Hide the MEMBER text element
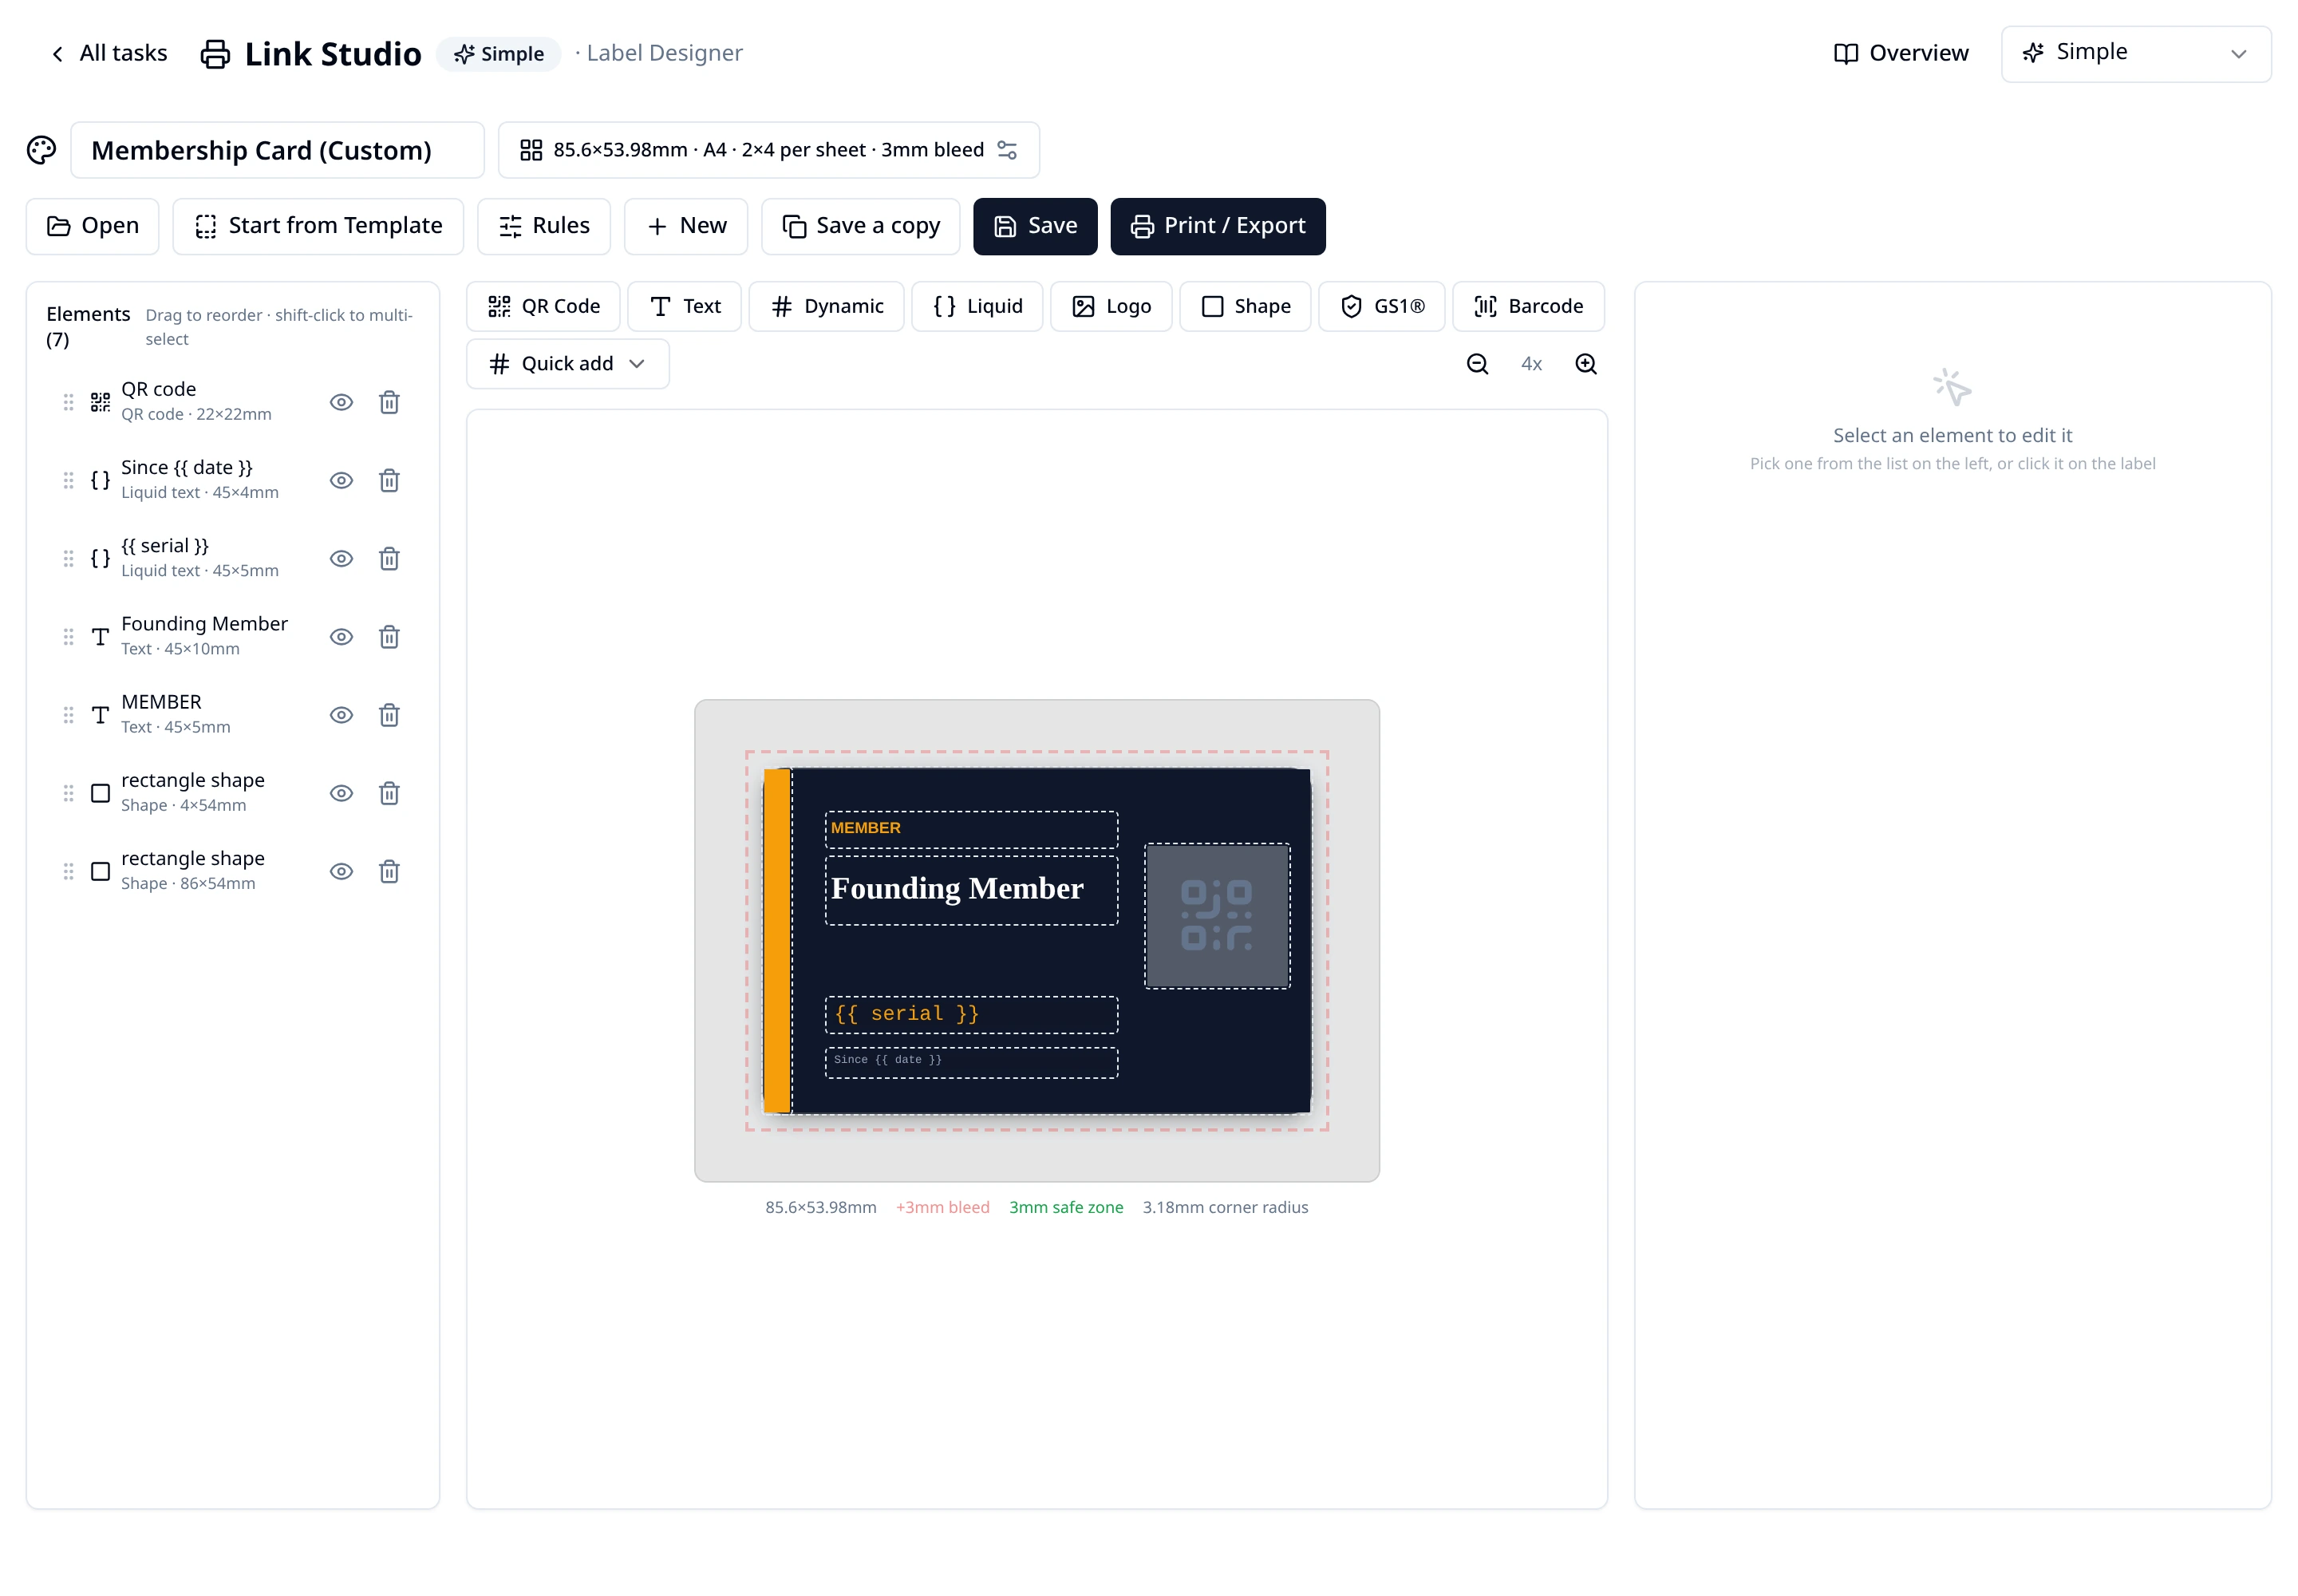Screen dimensions: 2298x1596 click(x=341, y=715)
